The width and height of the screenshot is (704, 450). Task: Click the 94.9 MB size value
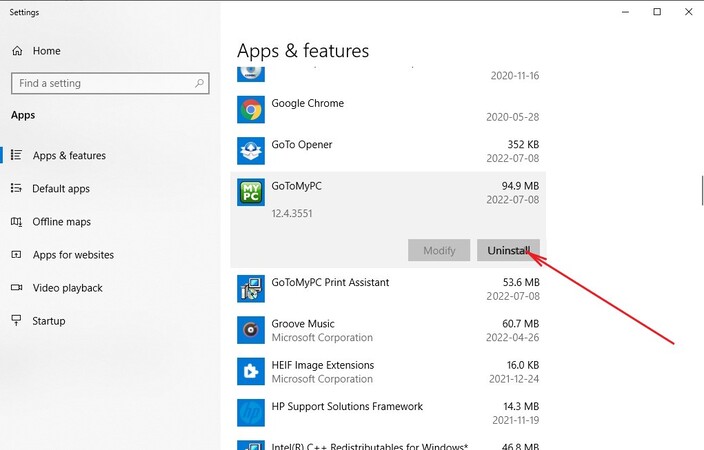pyautogui.click(x=520, y=185)
